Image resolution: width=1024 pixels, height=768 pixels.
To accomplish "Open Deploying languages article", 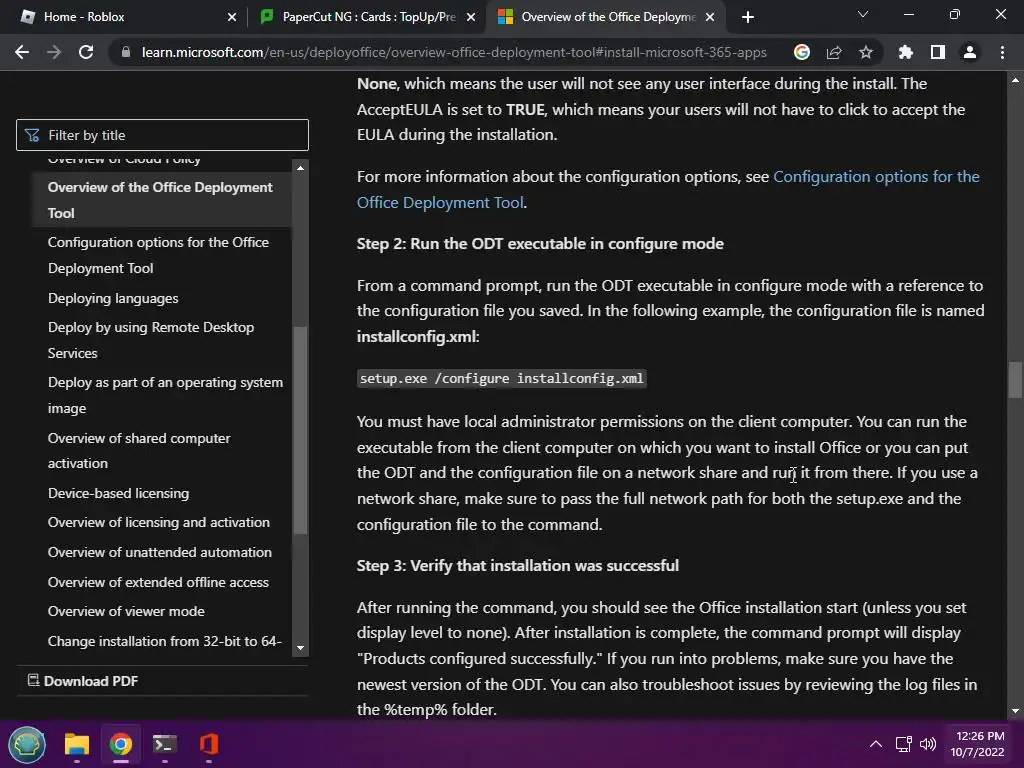I will tap(113, 298).
